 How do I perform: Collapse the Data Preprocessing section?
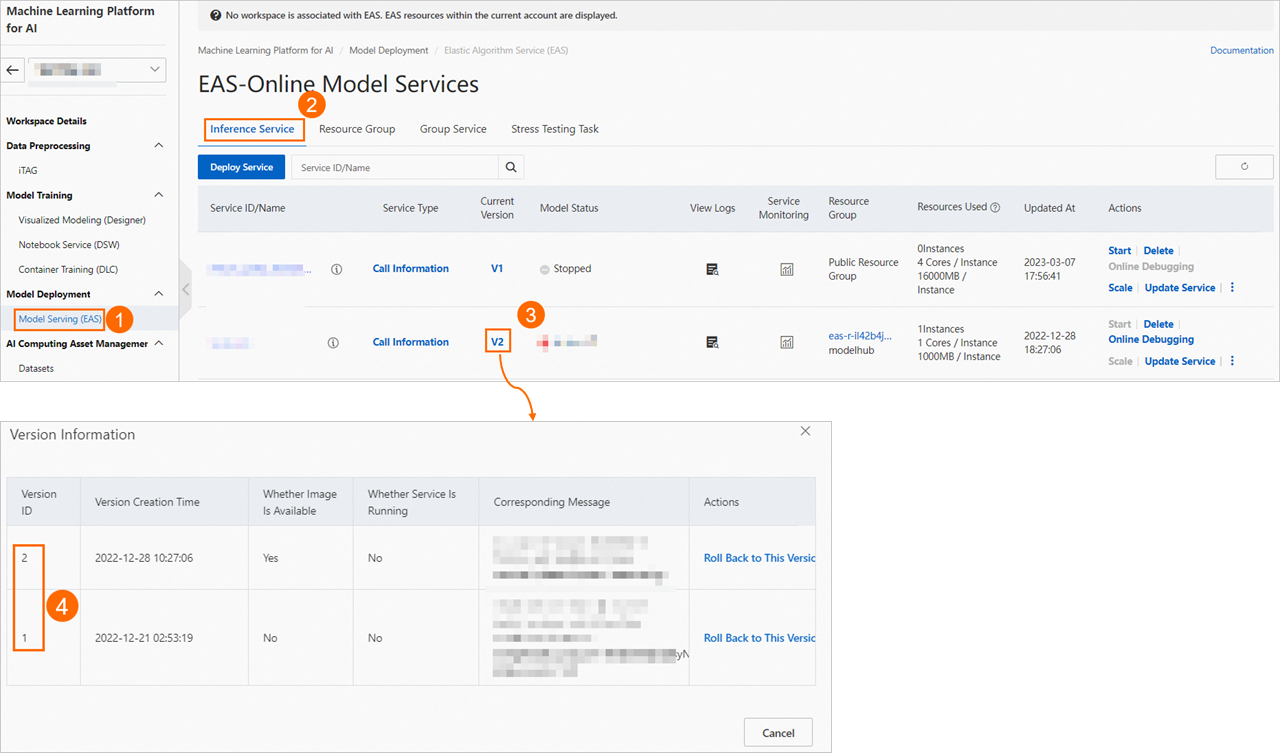[158, 146]
